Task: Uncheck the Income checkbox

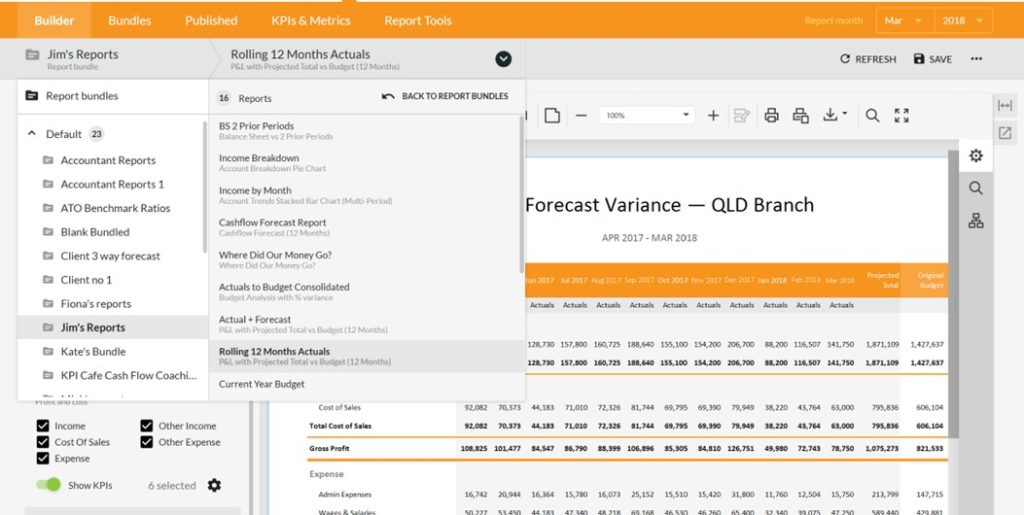Action: click(x=43, y=426)
